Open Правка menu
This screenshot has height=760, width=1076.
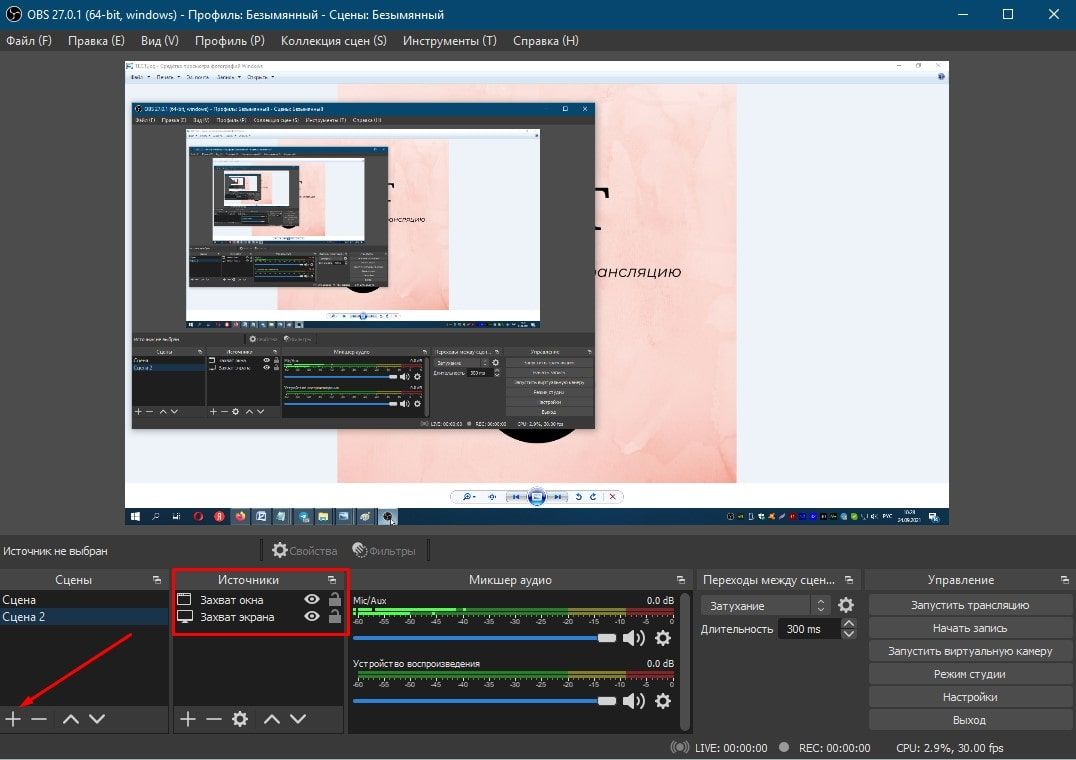pyautogui.click(x=96, y=40)
